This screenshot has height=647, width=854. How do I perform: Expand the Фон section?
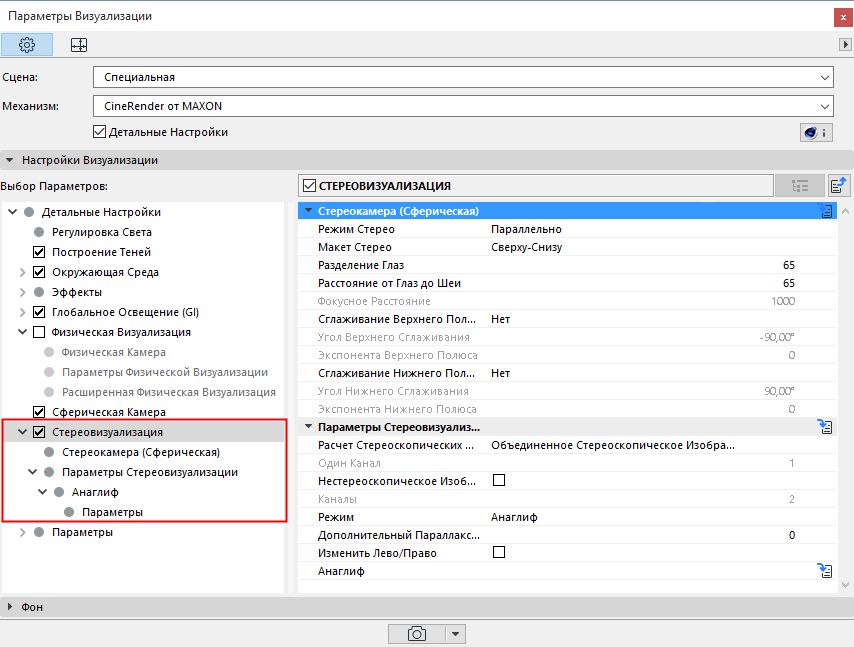coord(10,606)
